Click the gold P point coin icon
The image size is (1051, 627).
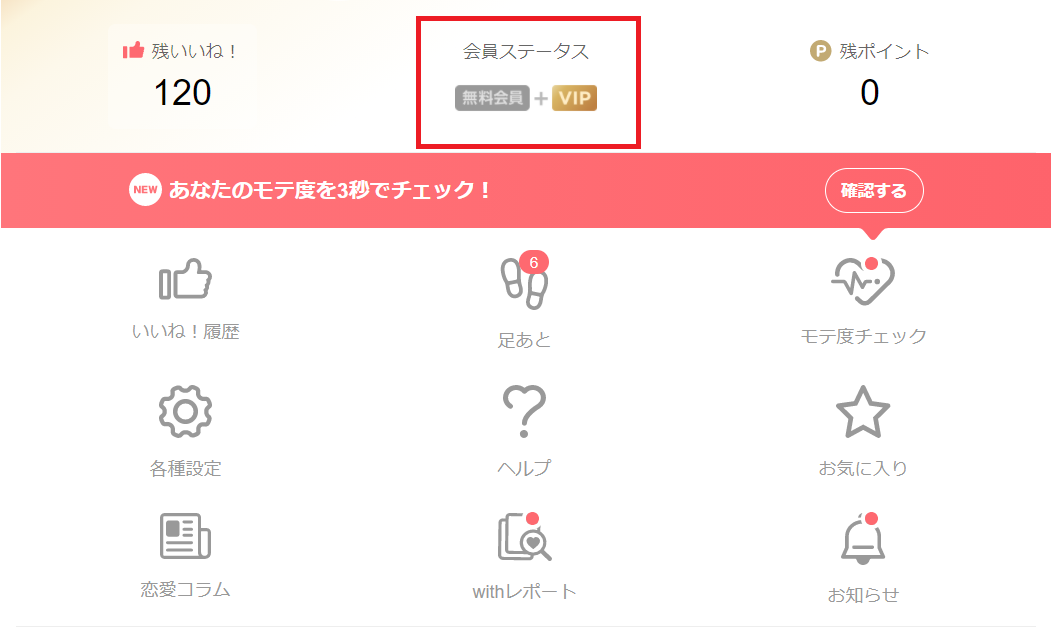pyautogui.click(x=820, y=51)
